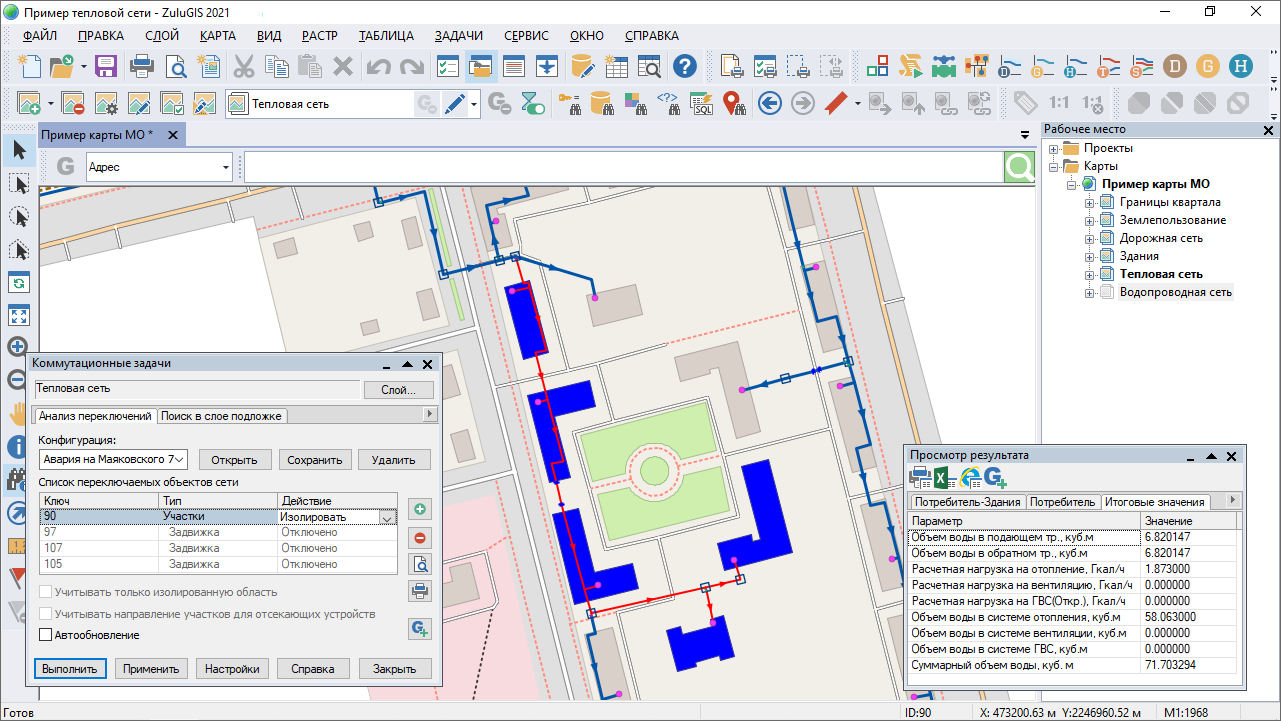Select the Pan hand tool in sidebar
The height and width of the screenshot is (721, 1281).
18,412
